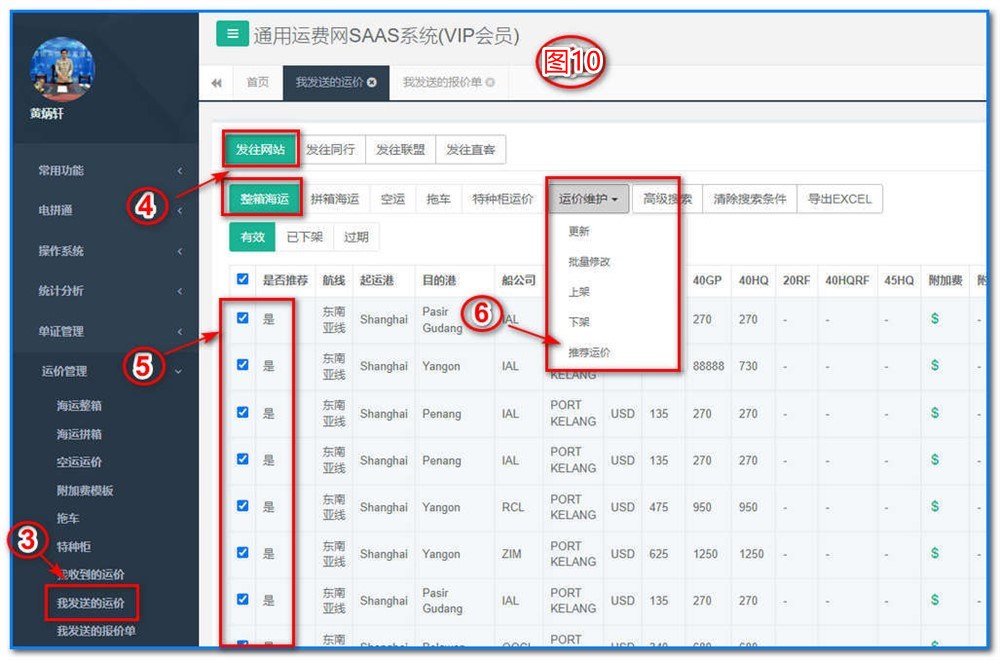Close the 我发送的运价 tab with its x icon
This screenshot has height=660, width=1000.
372,83
